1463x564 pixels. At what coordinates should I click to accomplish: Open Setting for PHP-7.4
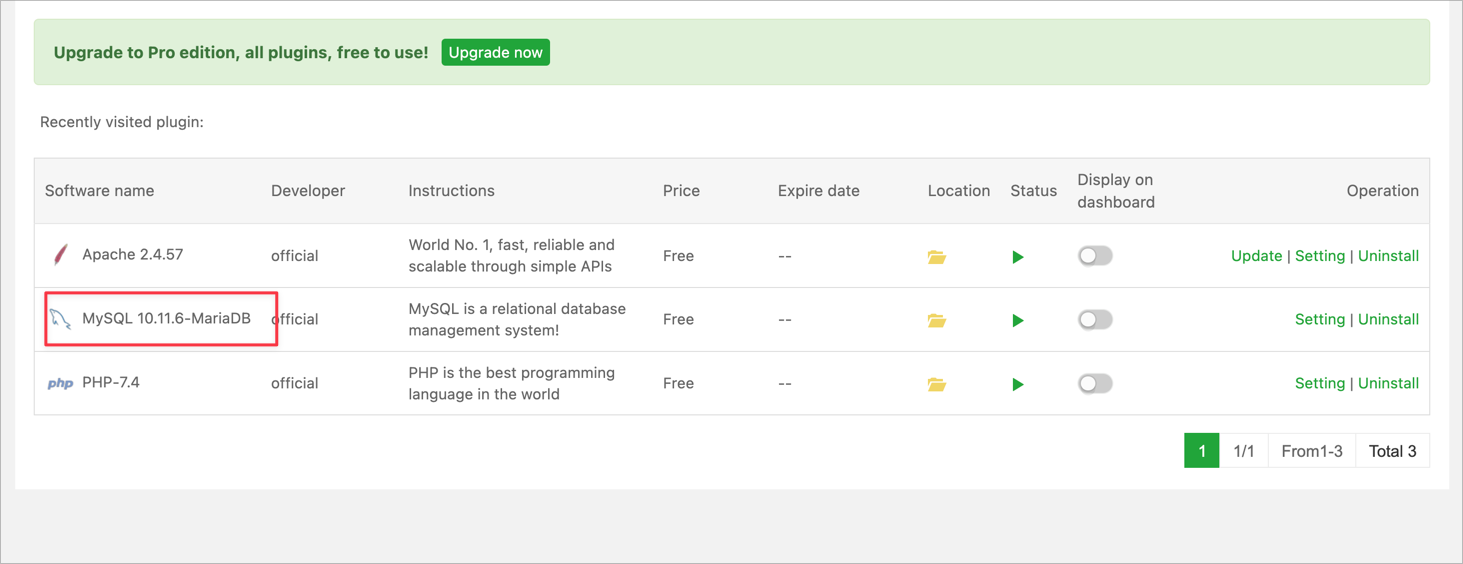tap(1319, 384)
